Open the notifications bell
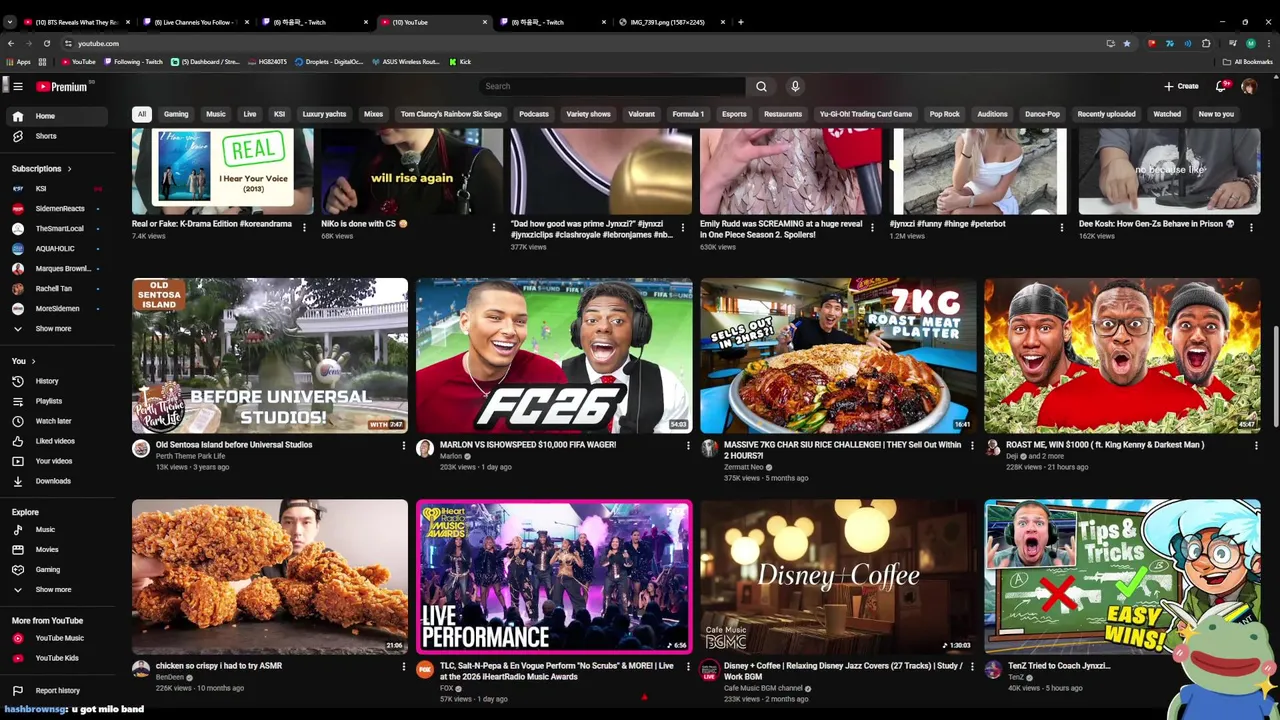The width and height of the screenshot is (1280, 720). click(x=1222, y=86)
